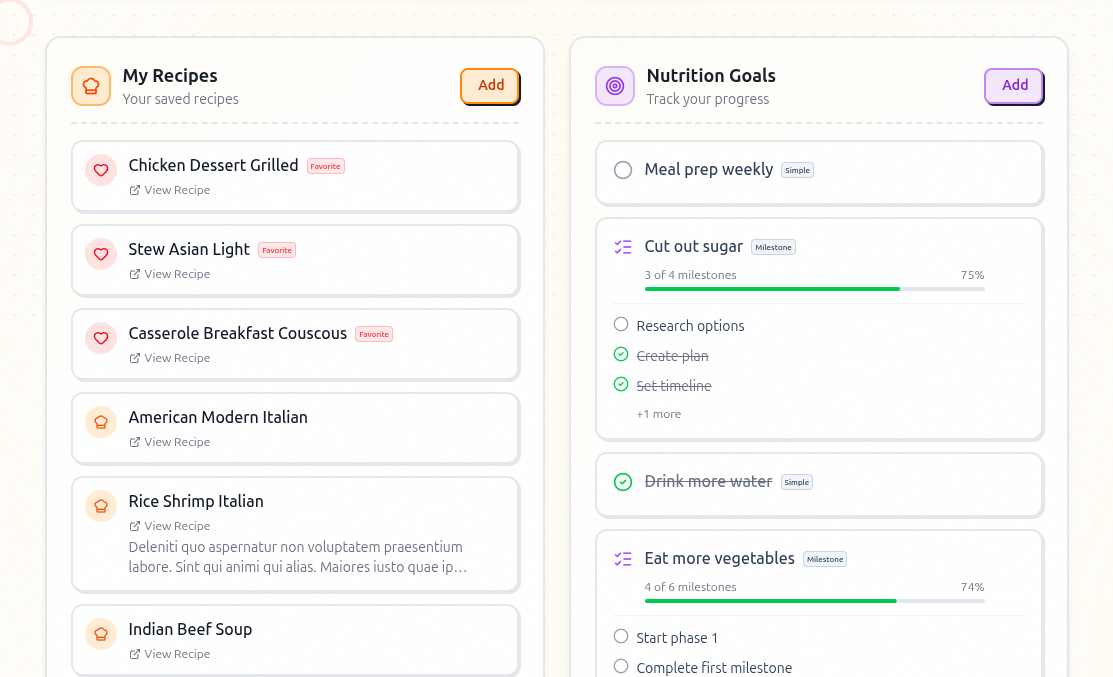Click the checklist icon beside Cut out sugar
This screenshot has width=1113, height=677.
pyautogui.click(x=623, y=246)
